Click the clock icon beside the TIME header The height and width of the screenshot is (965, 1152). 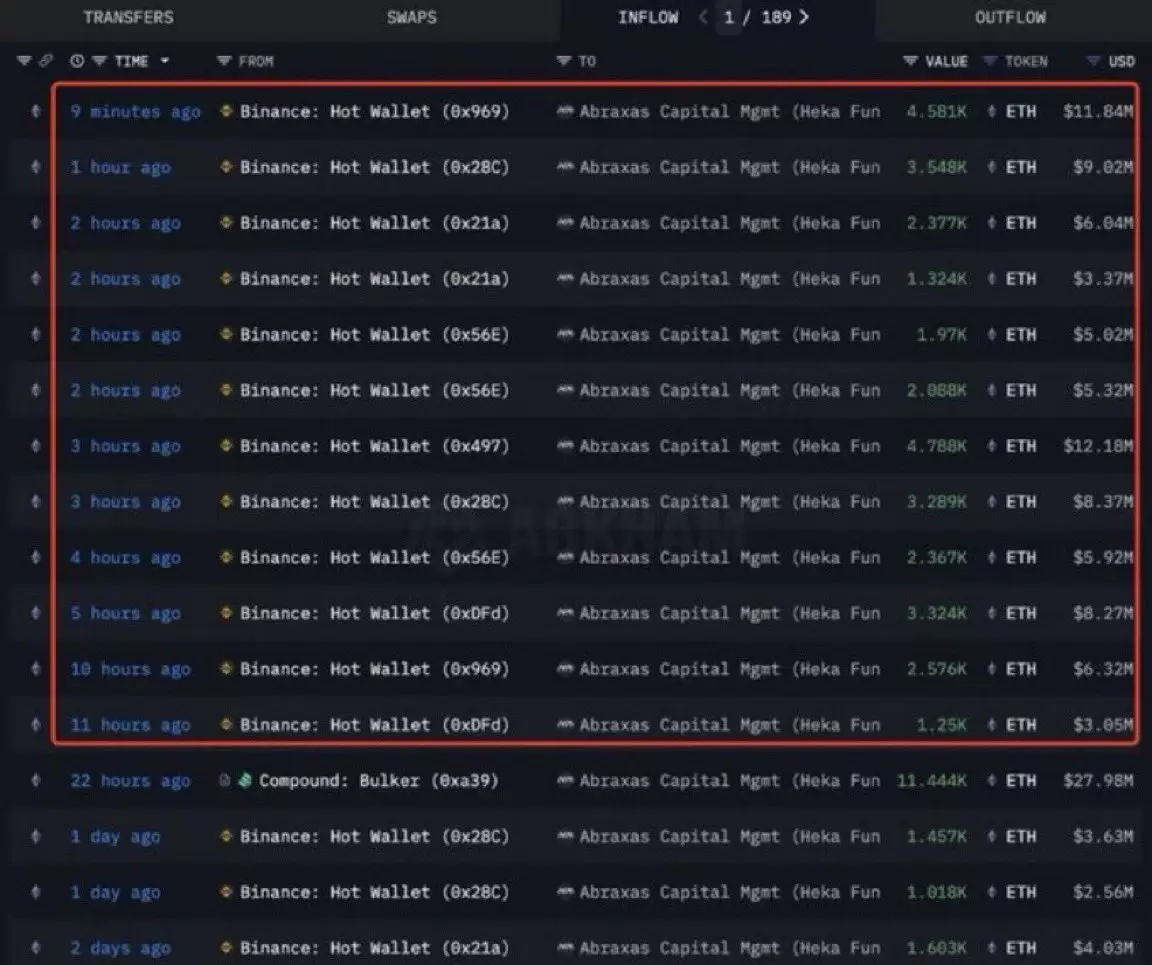click(77, 61)
